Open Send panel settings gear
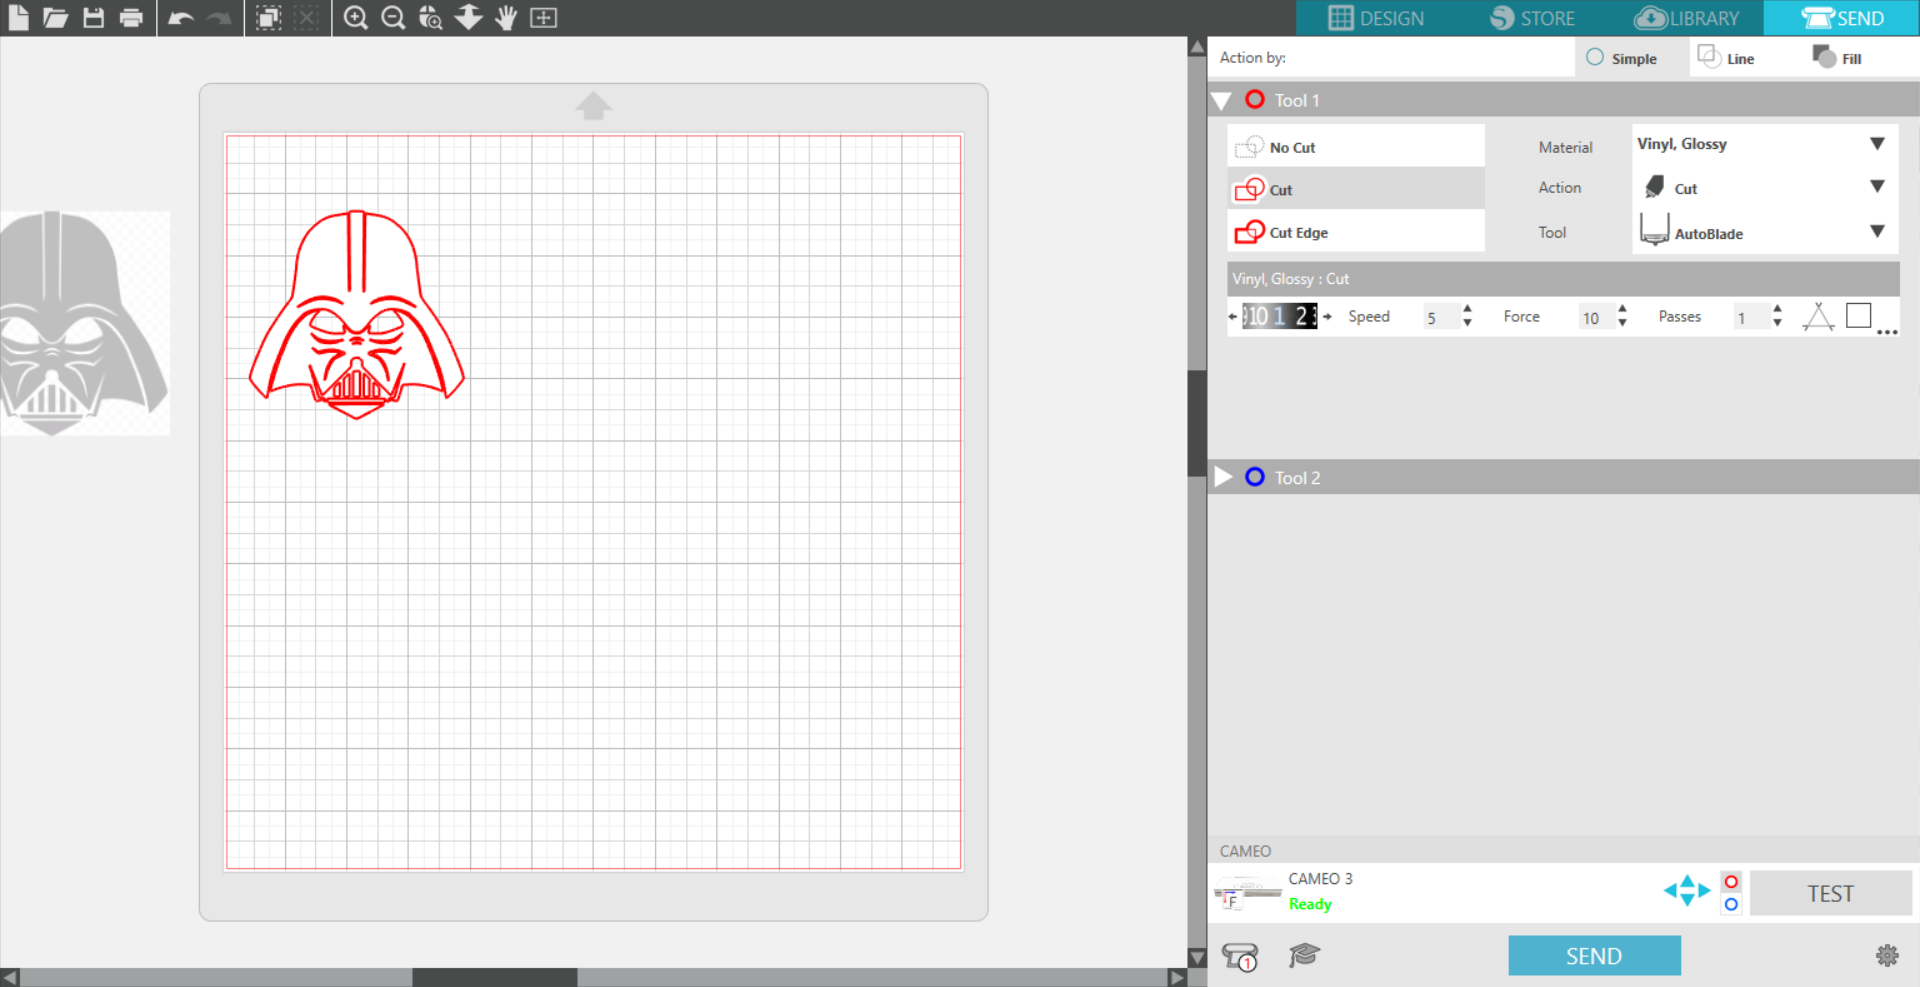 pos(1887,956)
